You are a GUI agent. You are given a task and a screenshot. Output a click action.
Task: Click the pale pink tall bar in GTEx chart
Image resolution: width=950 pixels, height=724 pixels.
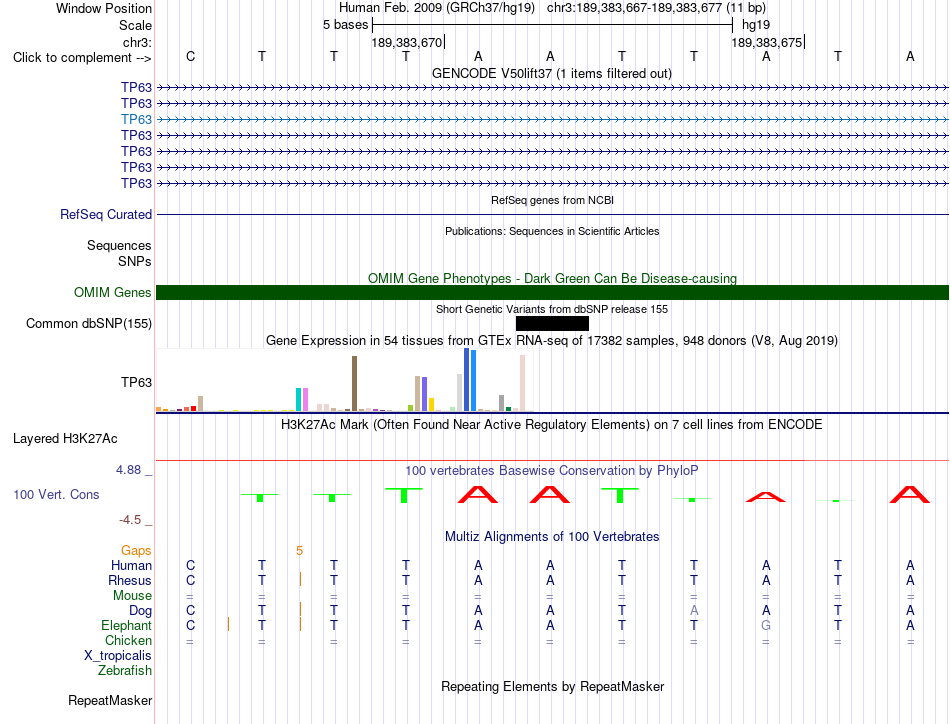[x=522, y=383]
